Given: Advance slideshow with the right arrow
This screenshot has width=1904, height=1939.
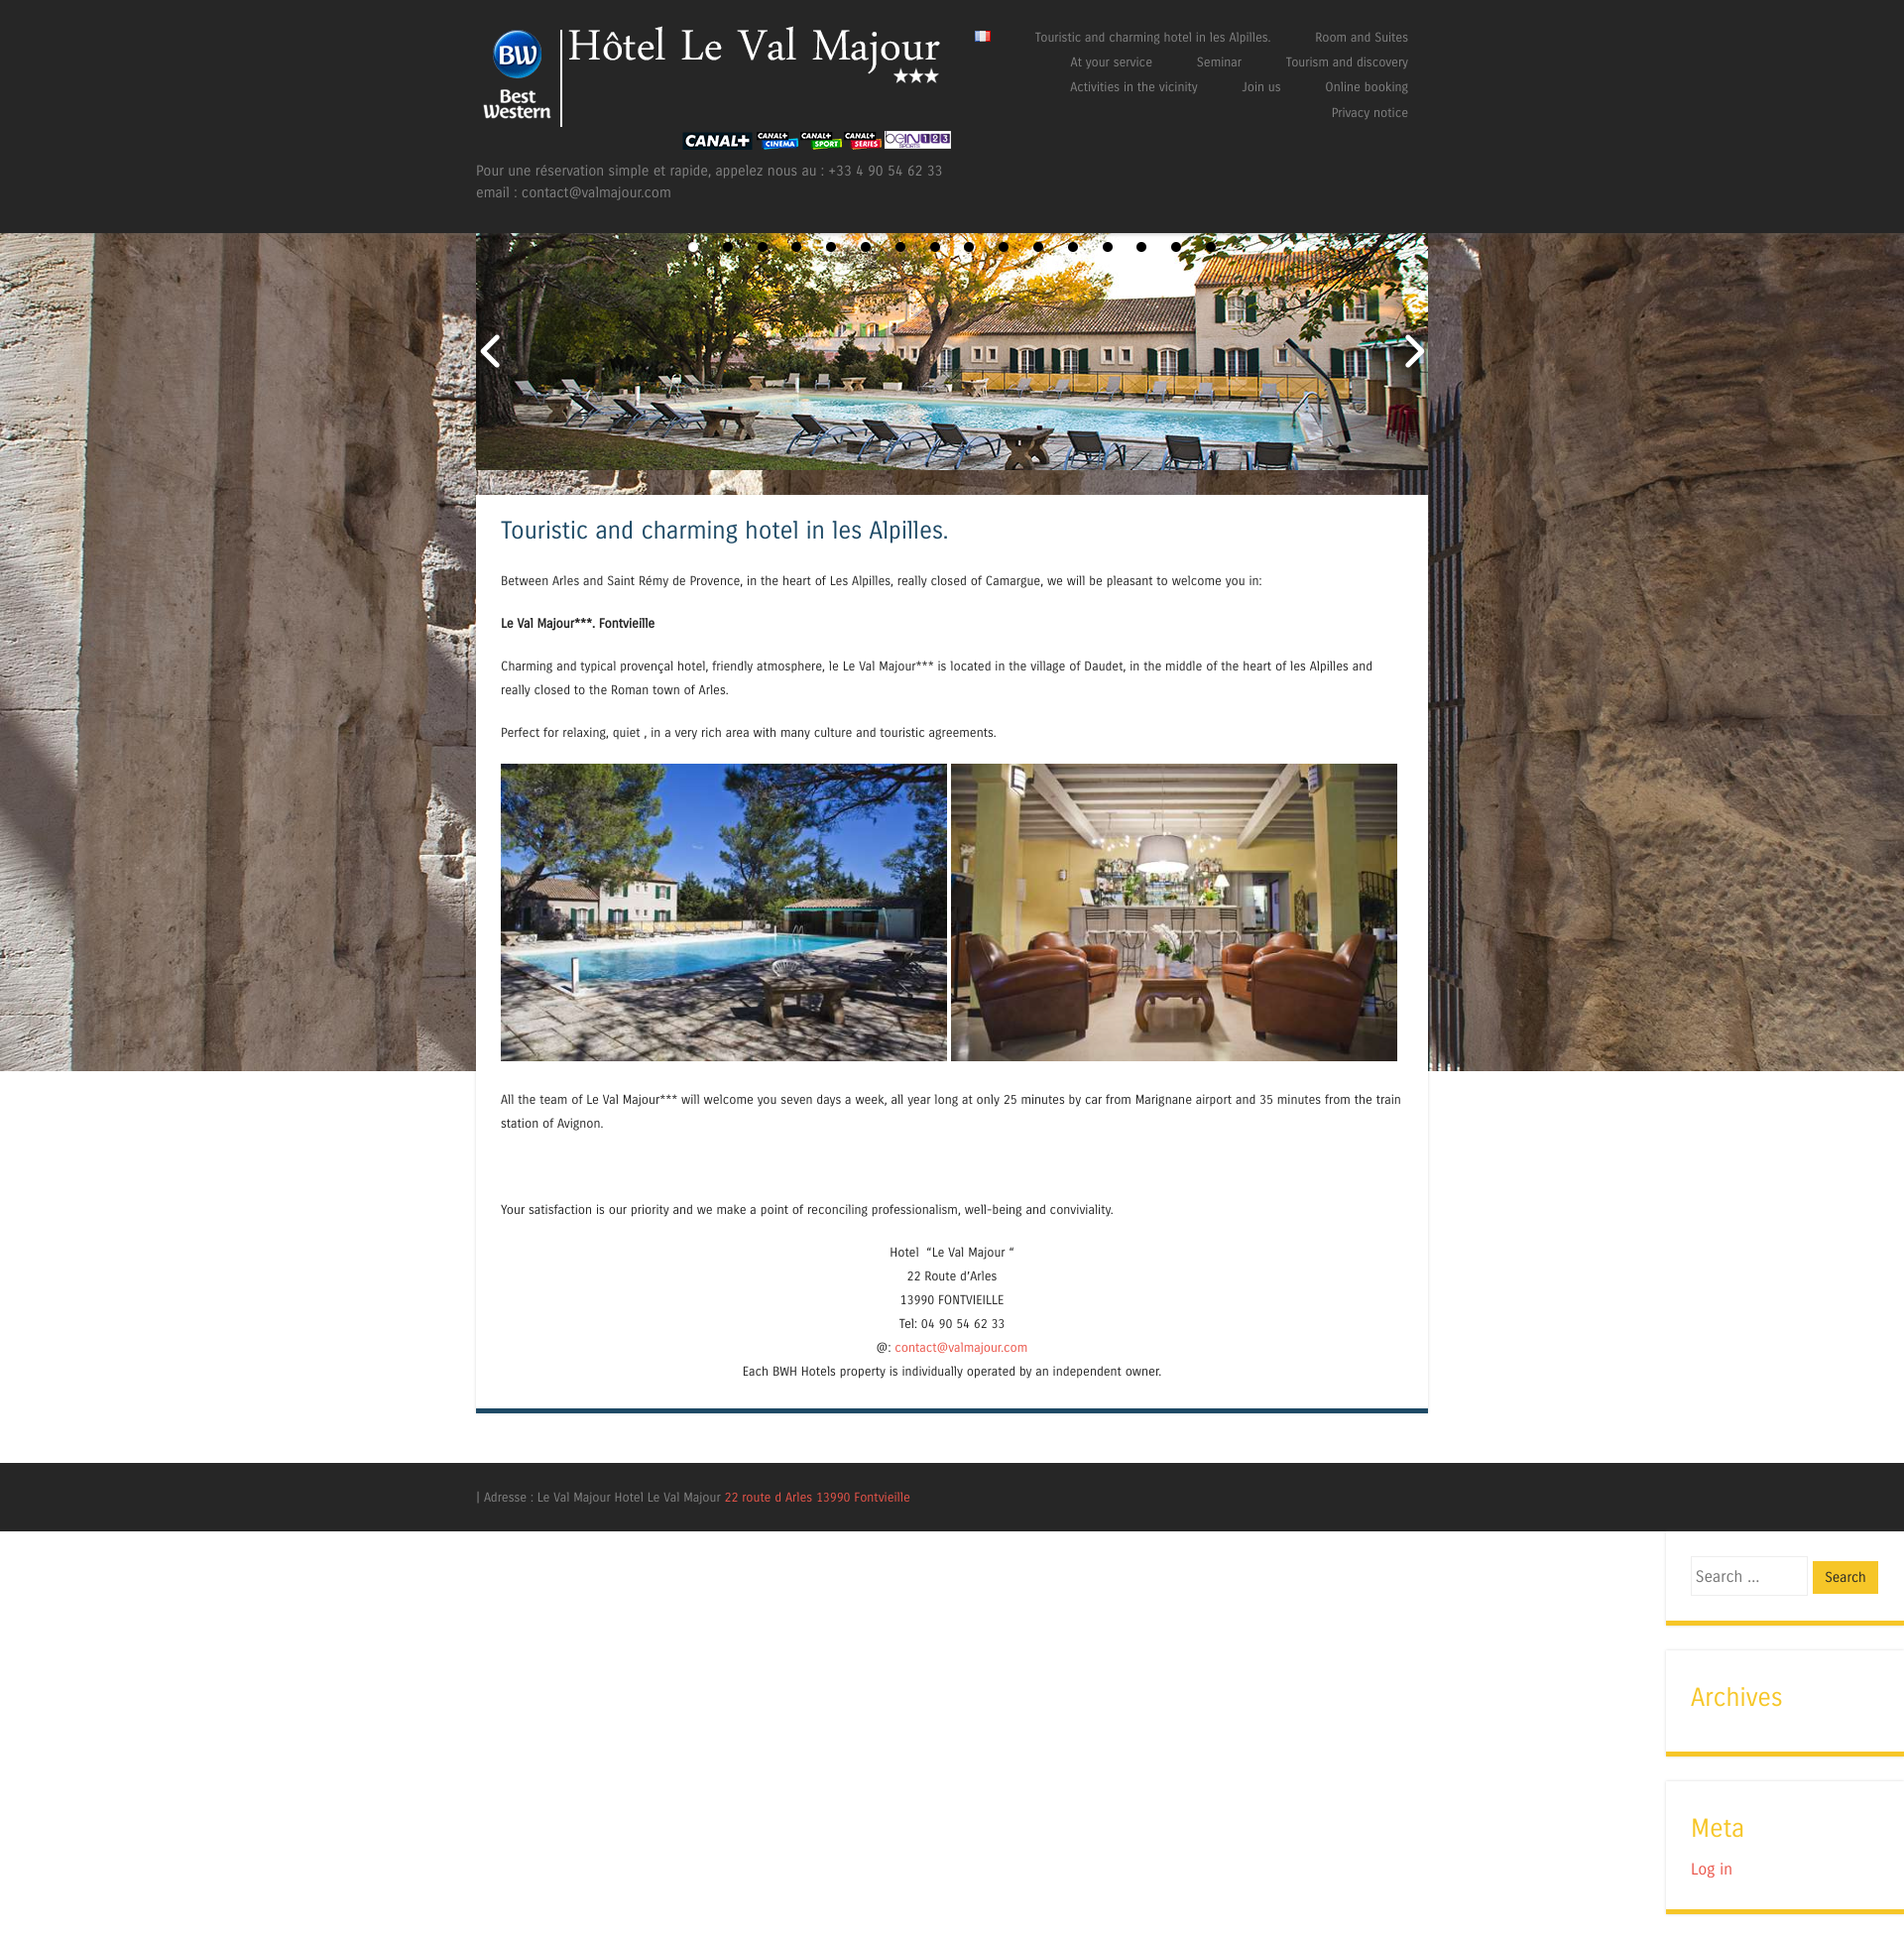Looking at the screenshot, I should (x=1413, y=351).
